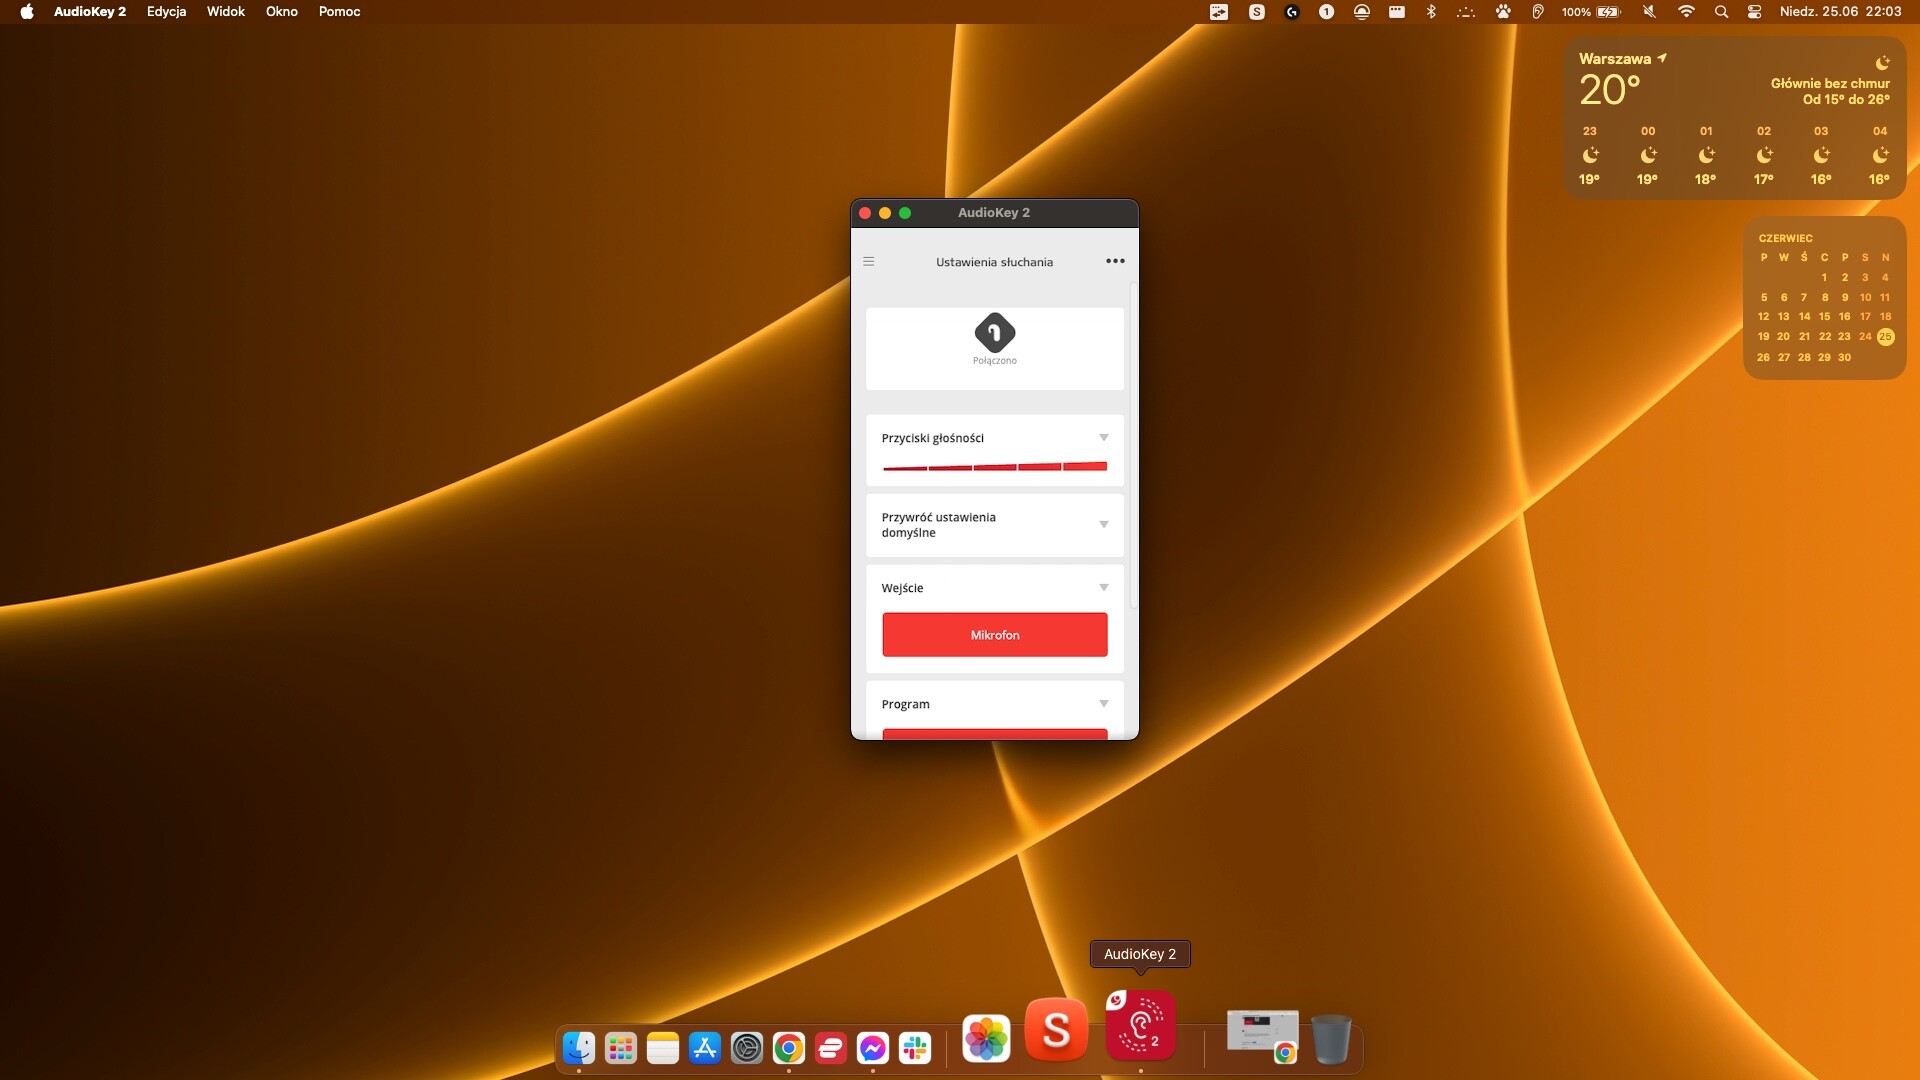The image size is (1920, 1080).
Task: Collapse the Program section arrow
Action: coord(1104,704)
